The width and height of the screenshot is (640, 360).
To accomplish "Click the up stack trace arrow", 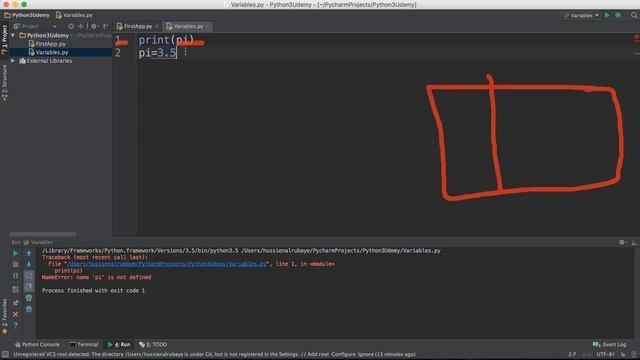I will coord(29,253).
